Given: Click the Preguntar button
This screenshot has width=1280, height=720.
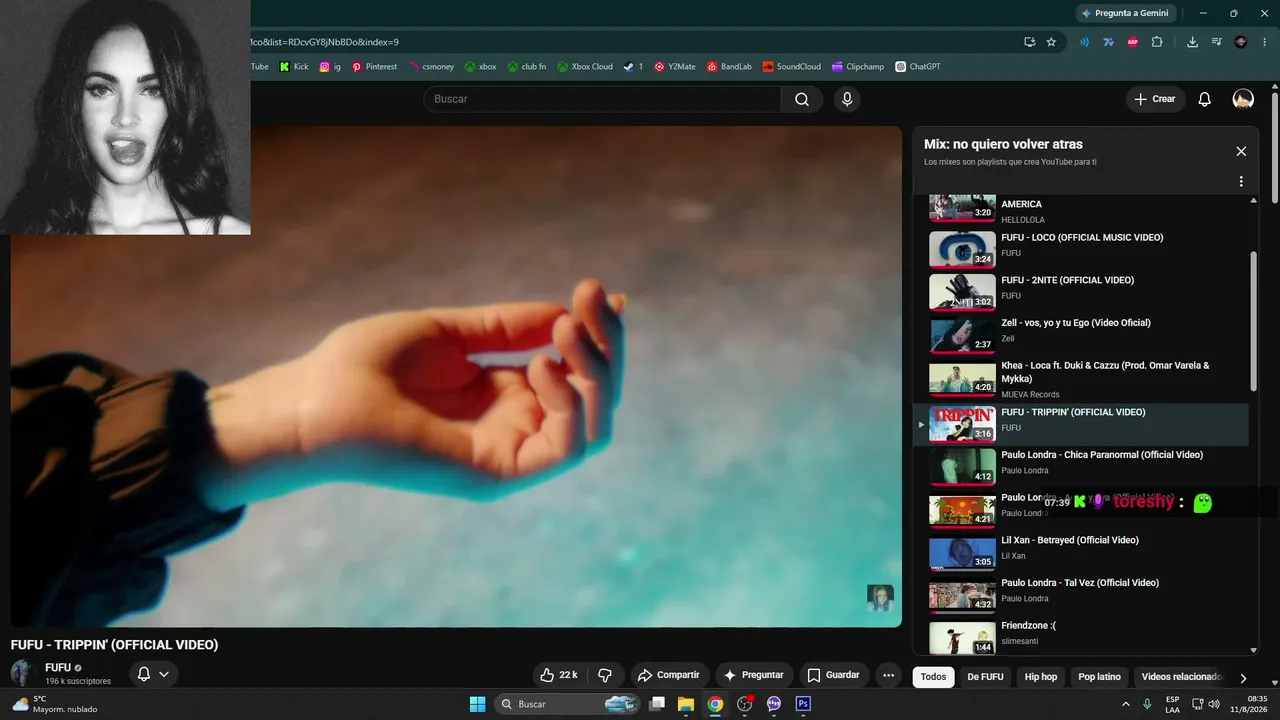Looking at the screenshot, I should (753, 675).
